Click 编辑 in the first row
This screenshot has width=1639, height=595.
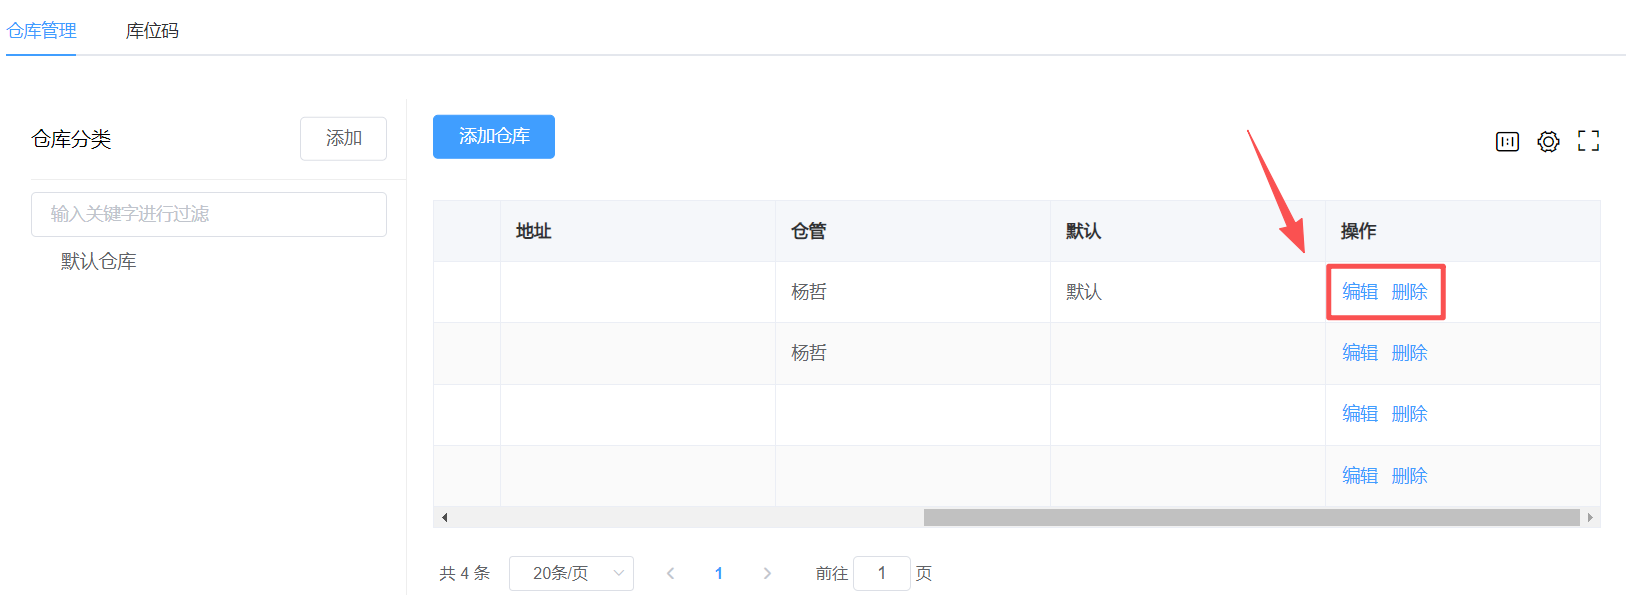[1359, 292]
